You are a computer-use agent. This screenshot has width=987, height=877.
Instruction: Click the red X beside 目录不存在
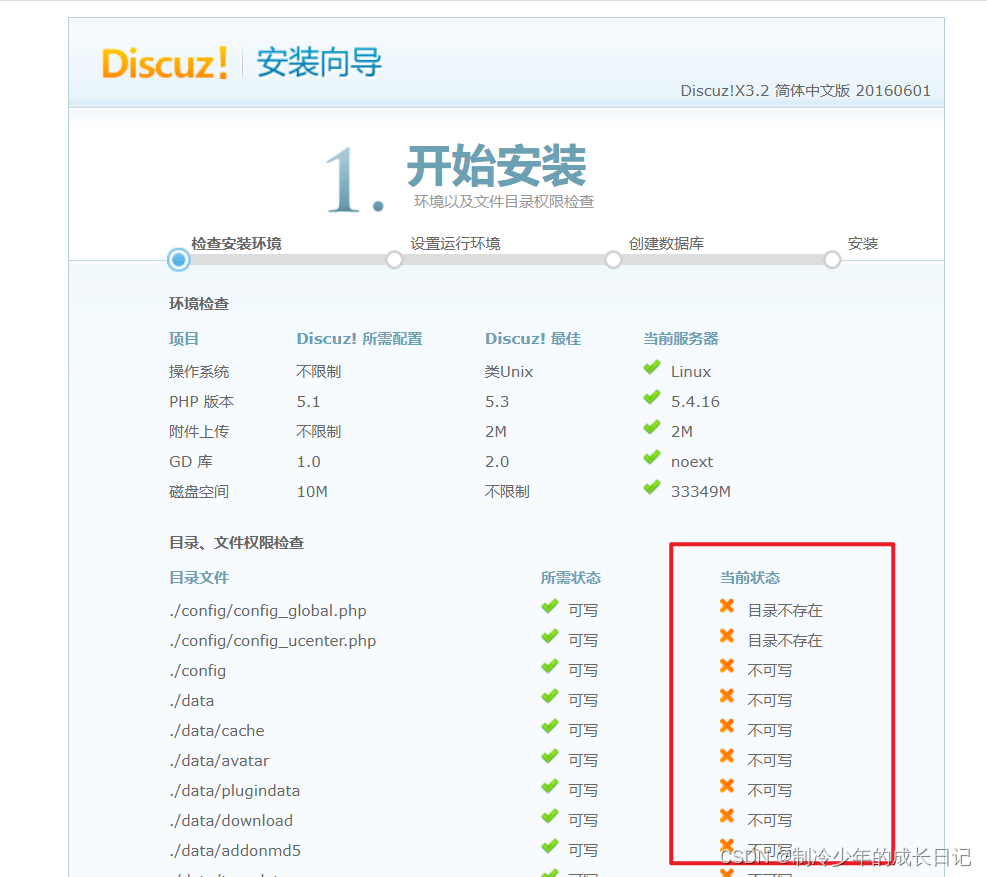pyautogui.click(x=727, y=609)
